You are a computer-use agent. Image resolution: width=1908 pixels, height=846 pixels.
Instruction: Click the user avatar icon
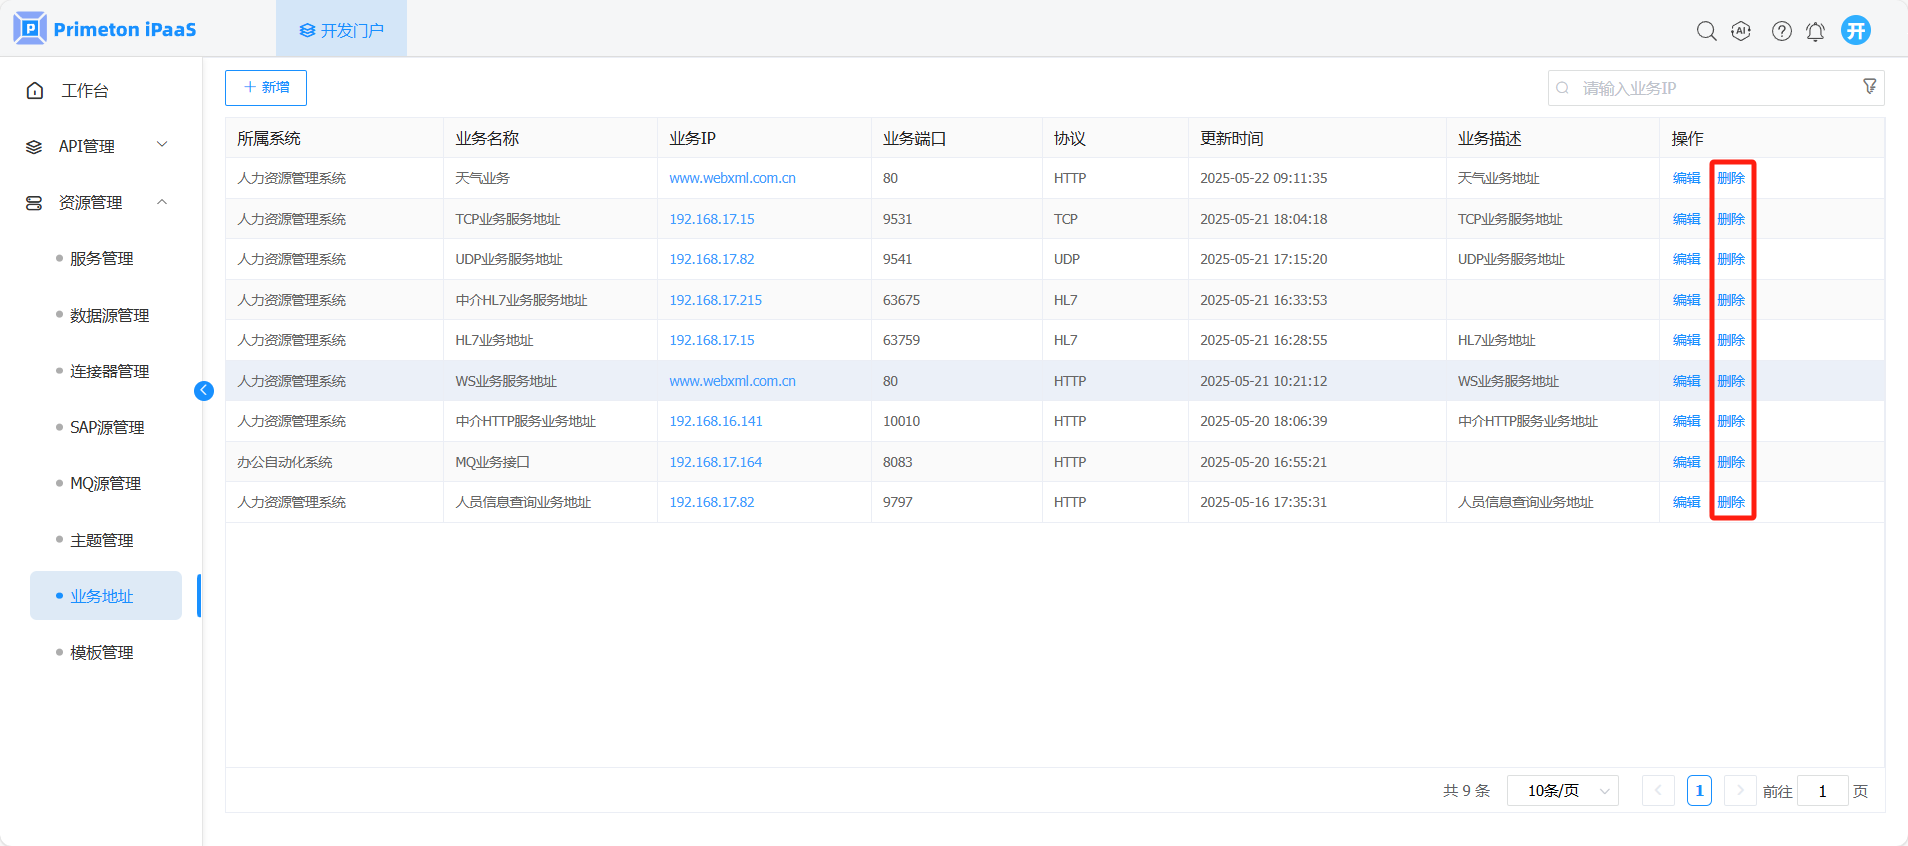point(1856,30)
